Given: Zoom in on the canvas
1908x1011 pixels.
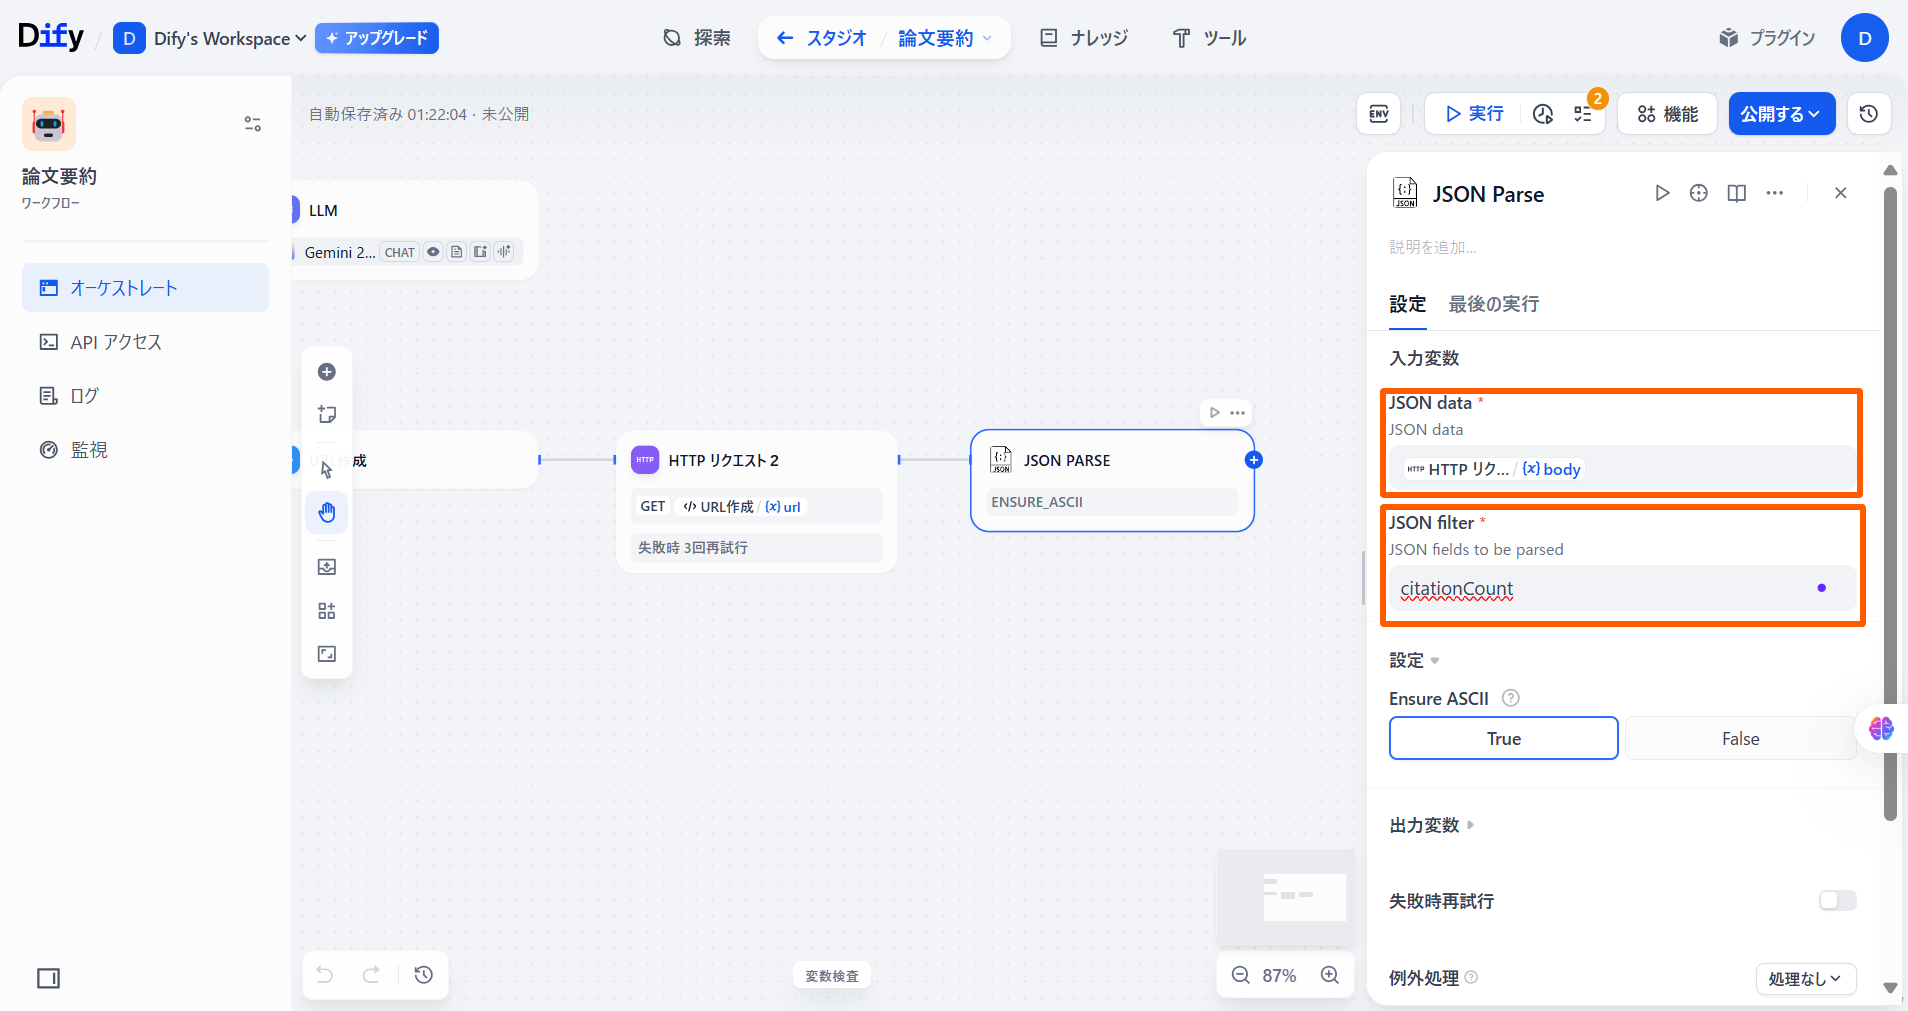Looking at the screenshot, I should click(x=1329, y=975).
